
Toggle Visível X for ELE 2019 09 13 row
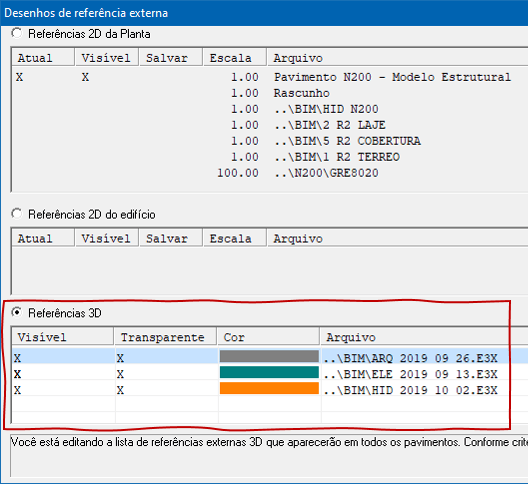pyautogui.click(x=18, y=374)
